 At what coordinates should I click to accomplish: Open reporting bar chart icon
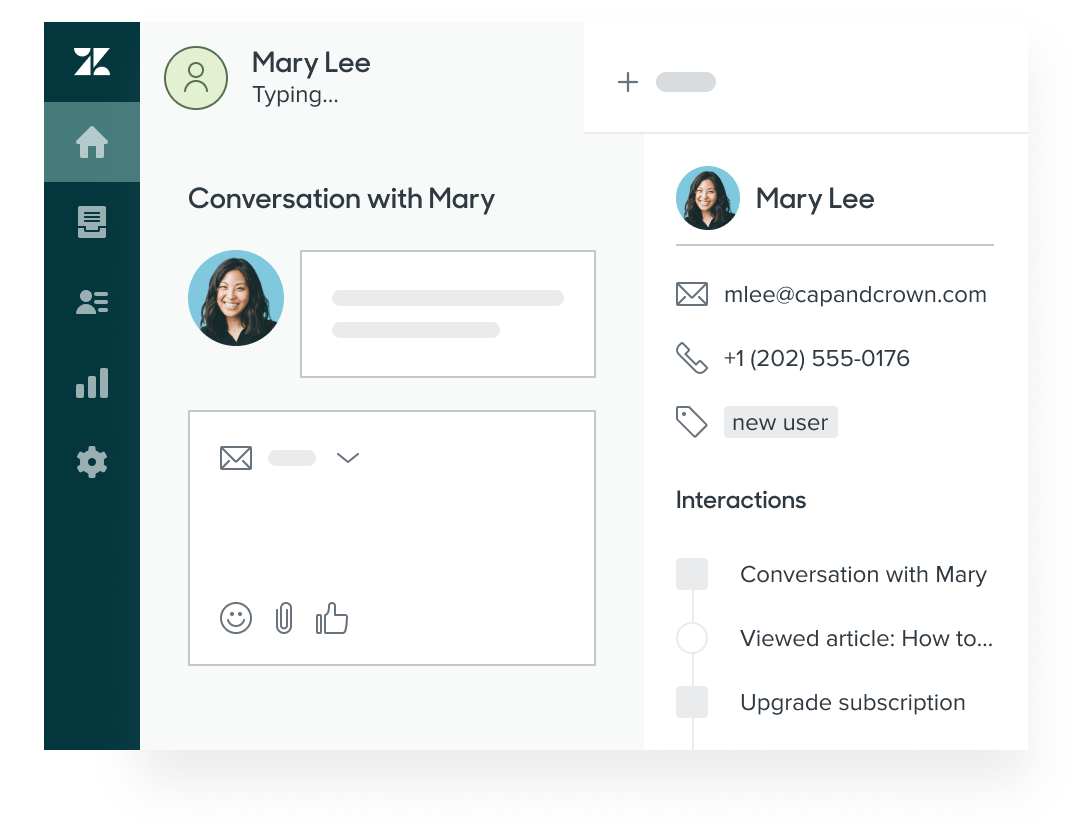click(92, 383)
